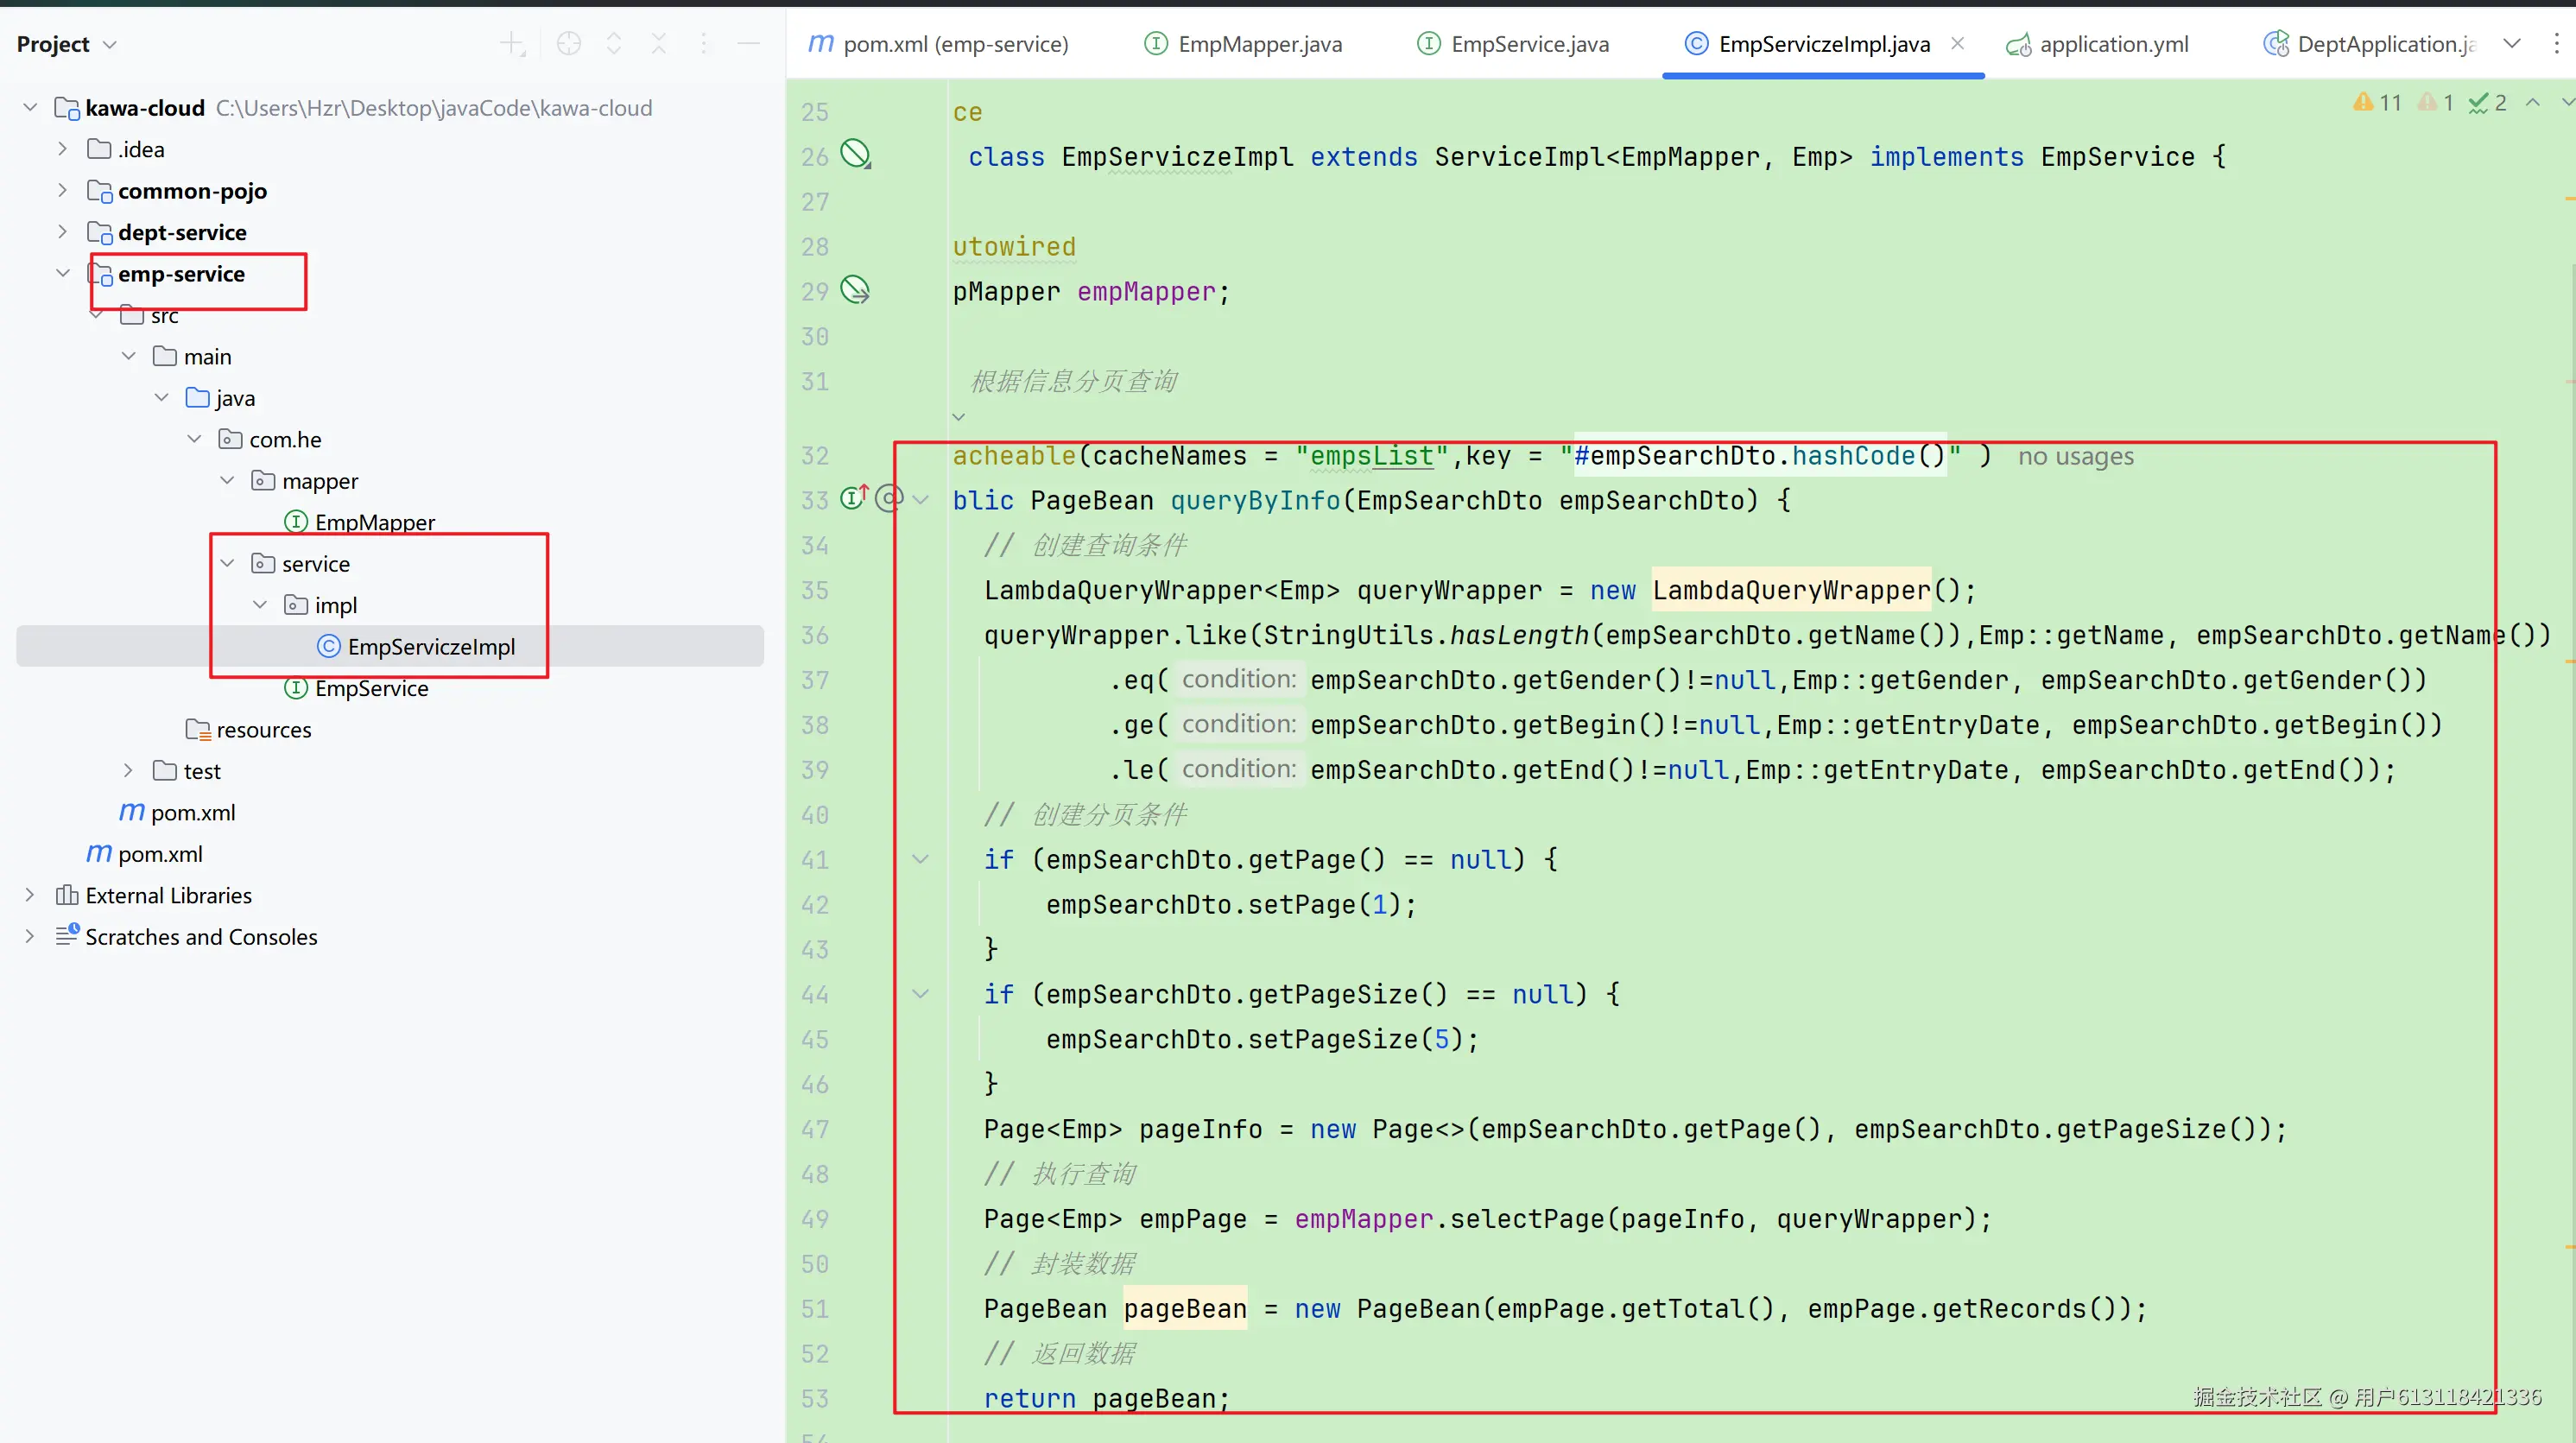Fold the if block at line 44
The image size is (2576, 1443).
click(x=921, y=994)
